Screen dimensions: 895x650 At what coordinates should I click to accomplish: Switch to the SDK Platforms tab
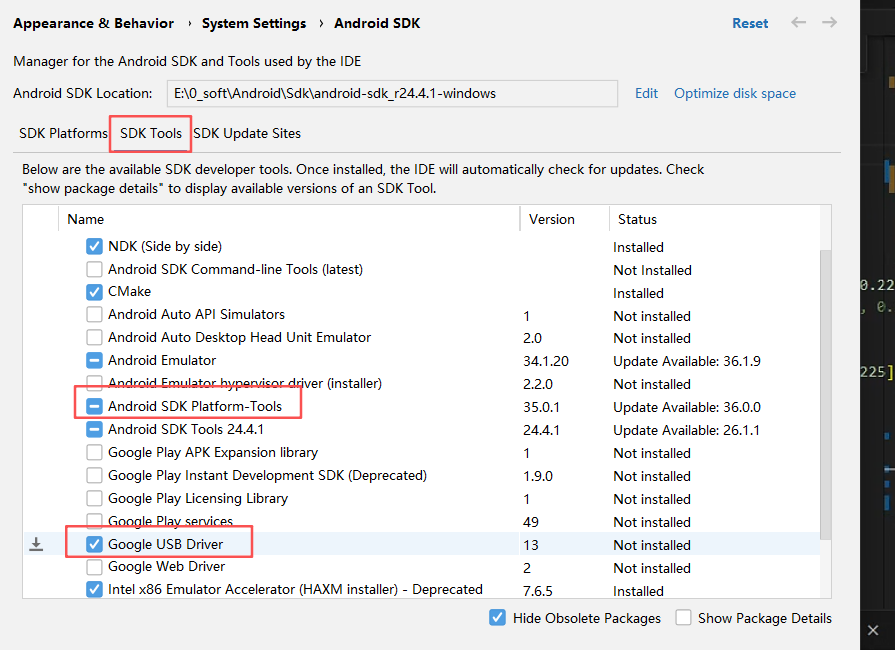click(63, 133)
